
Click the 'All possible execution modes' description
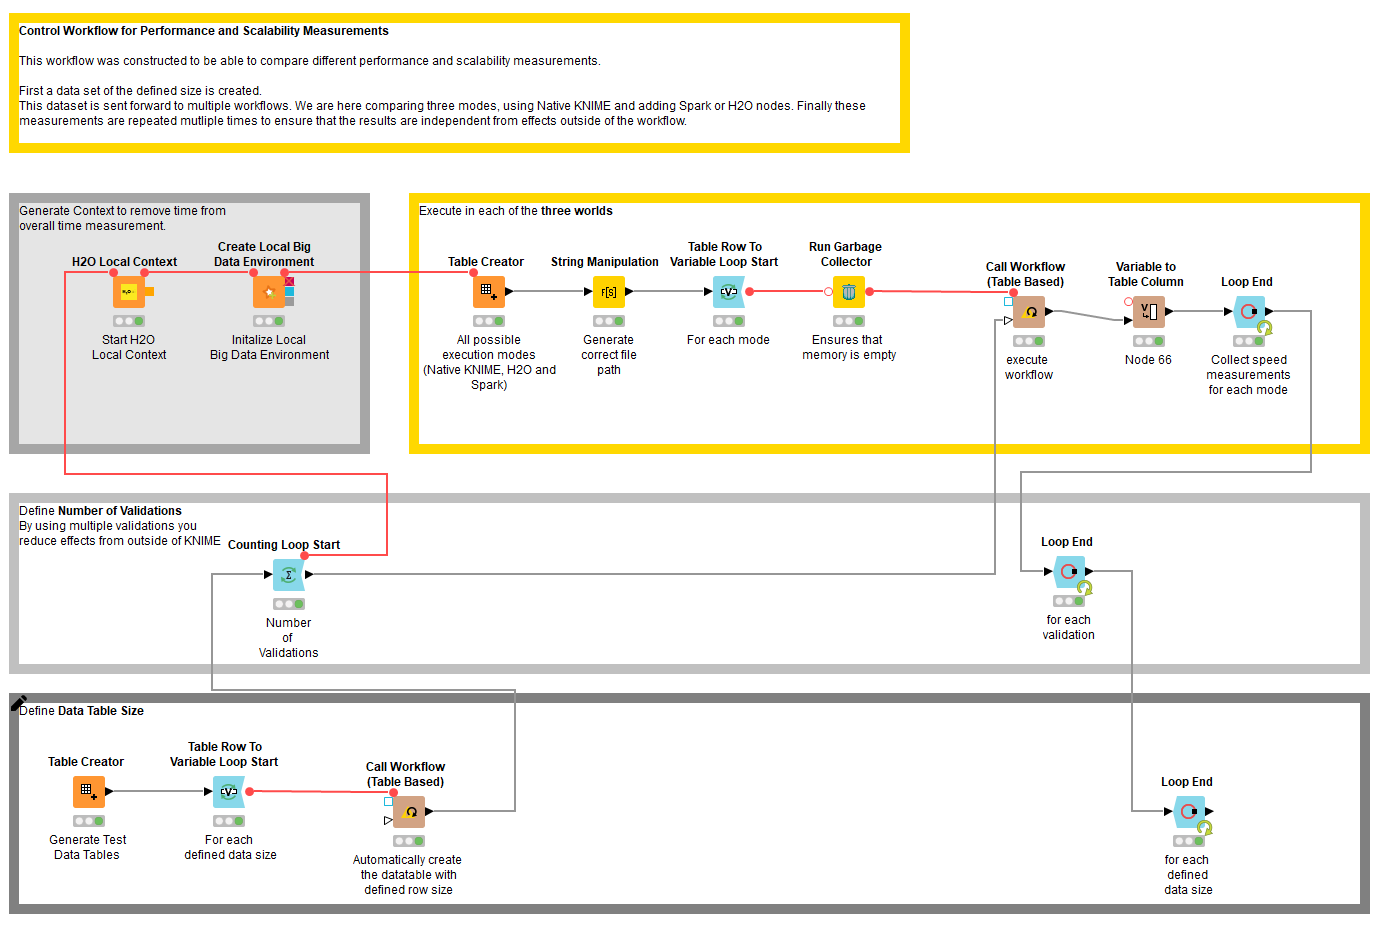(x=489, y=362)
